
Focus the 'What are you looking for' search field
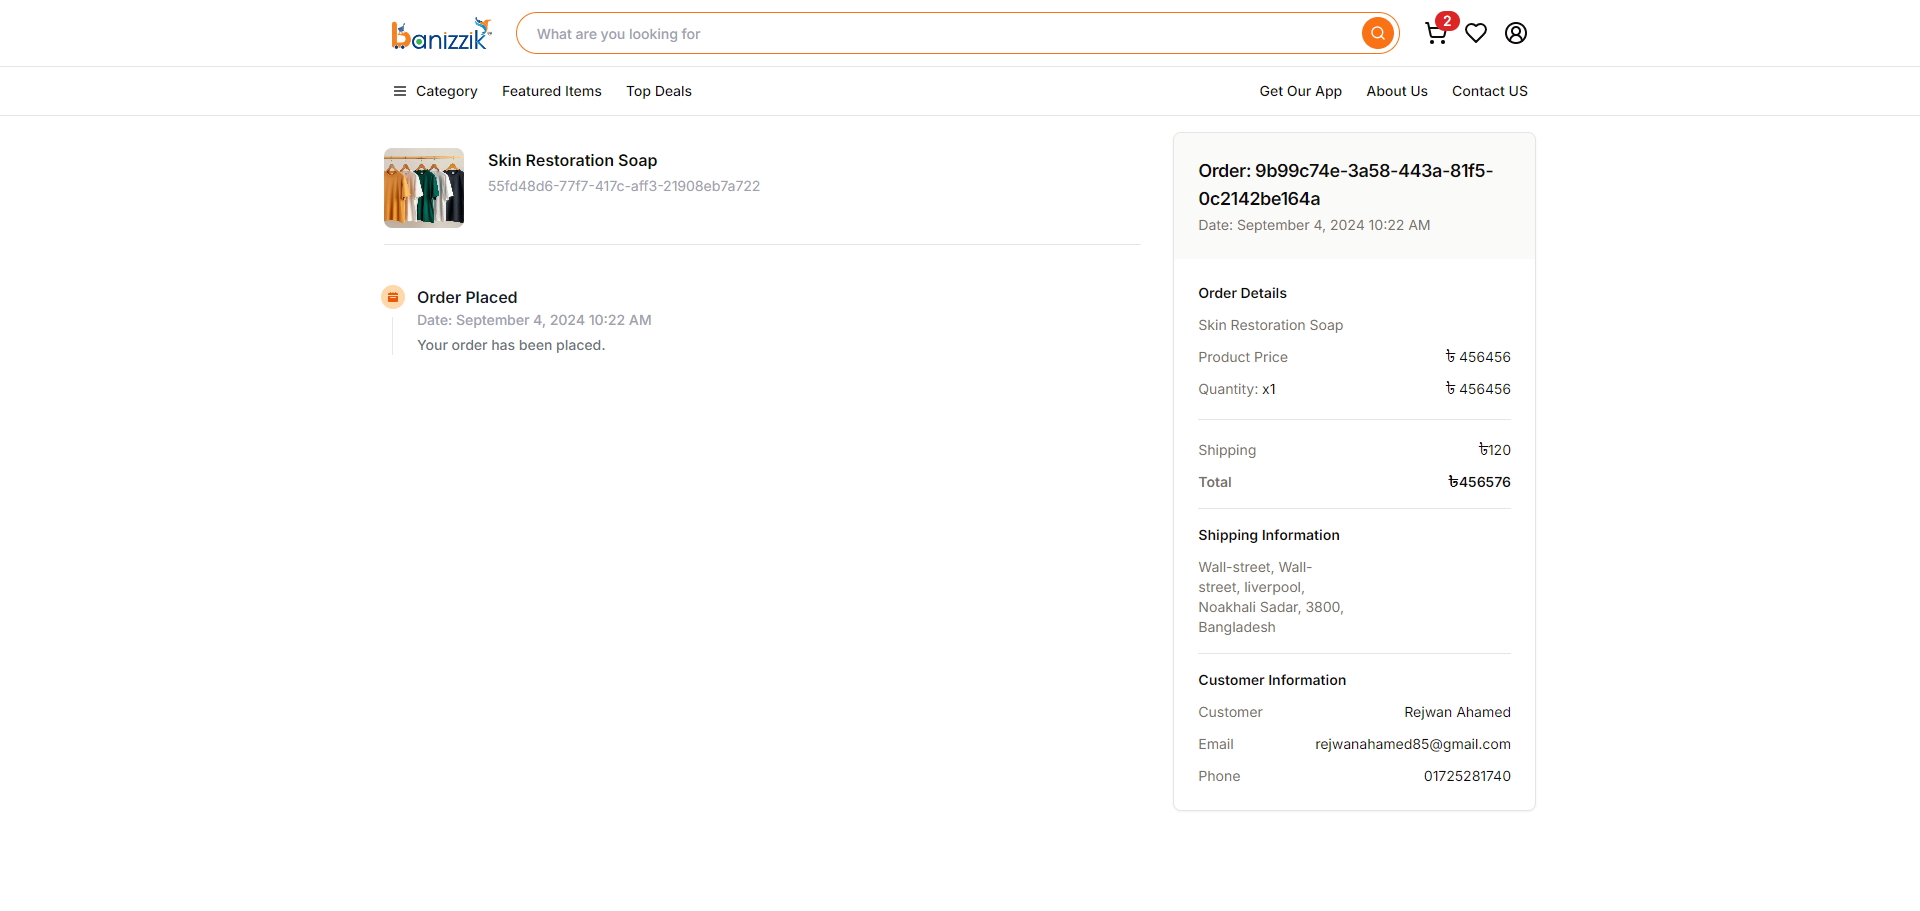940,34
